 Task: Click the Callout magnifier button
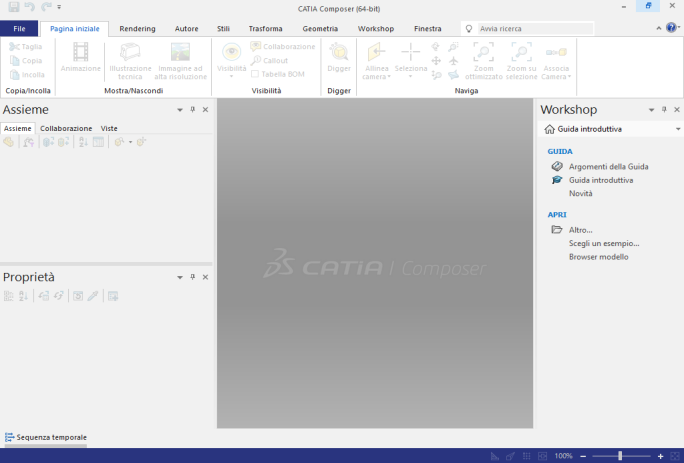[270, 60]
